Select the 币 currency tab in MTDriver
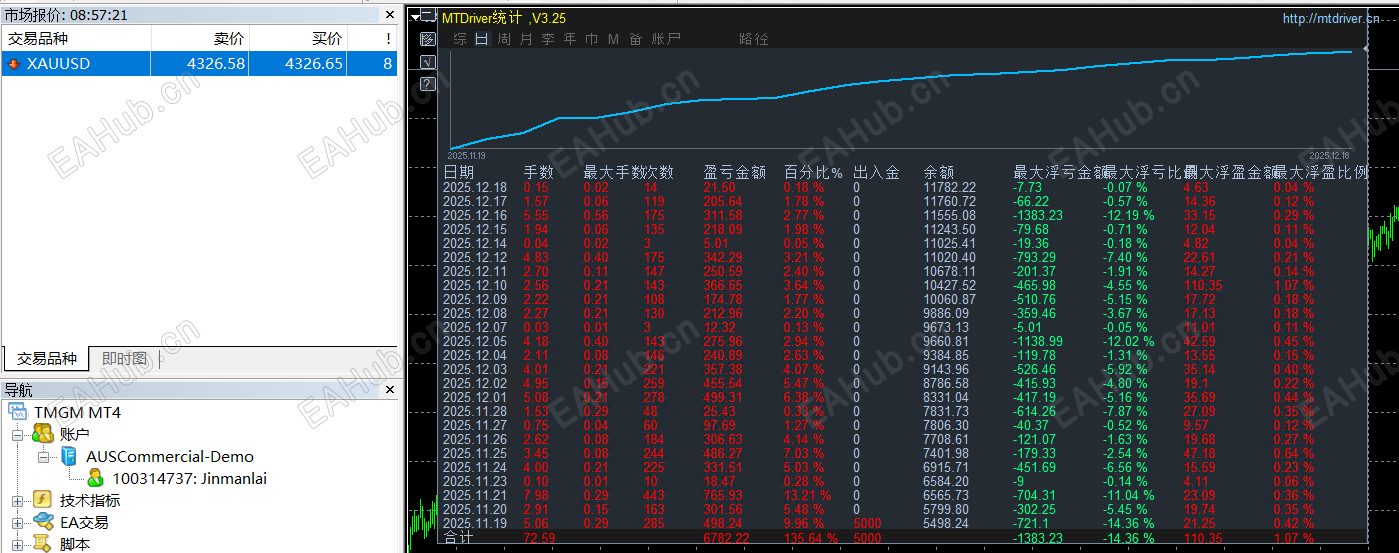This screenshot has width=1399, height=553. (x=592, y=39)
